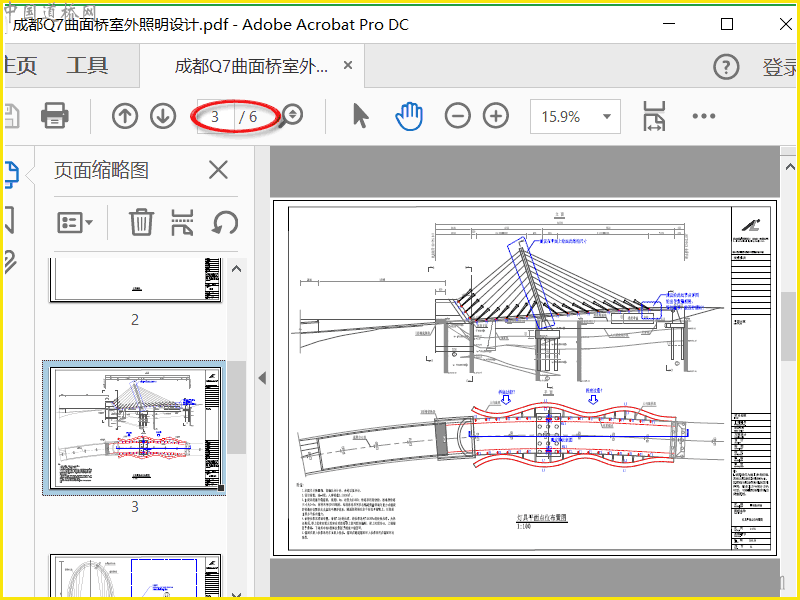The image size is (800, 600).
Task: Go to next page with down arrow
Action: tap(163, 116)
